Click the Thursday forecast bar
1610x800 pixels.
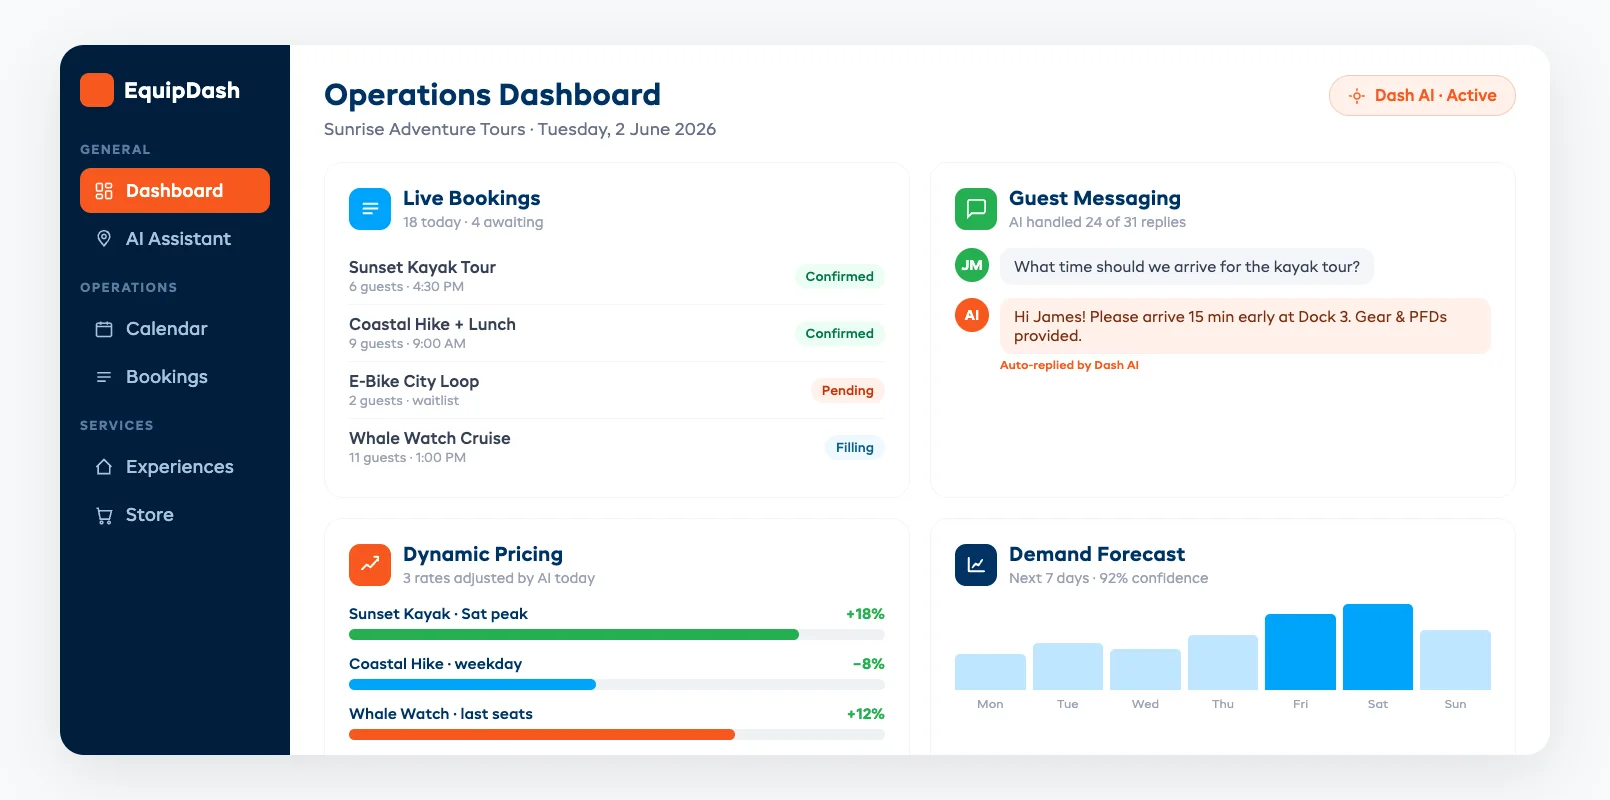click(x=1223, y=663)
